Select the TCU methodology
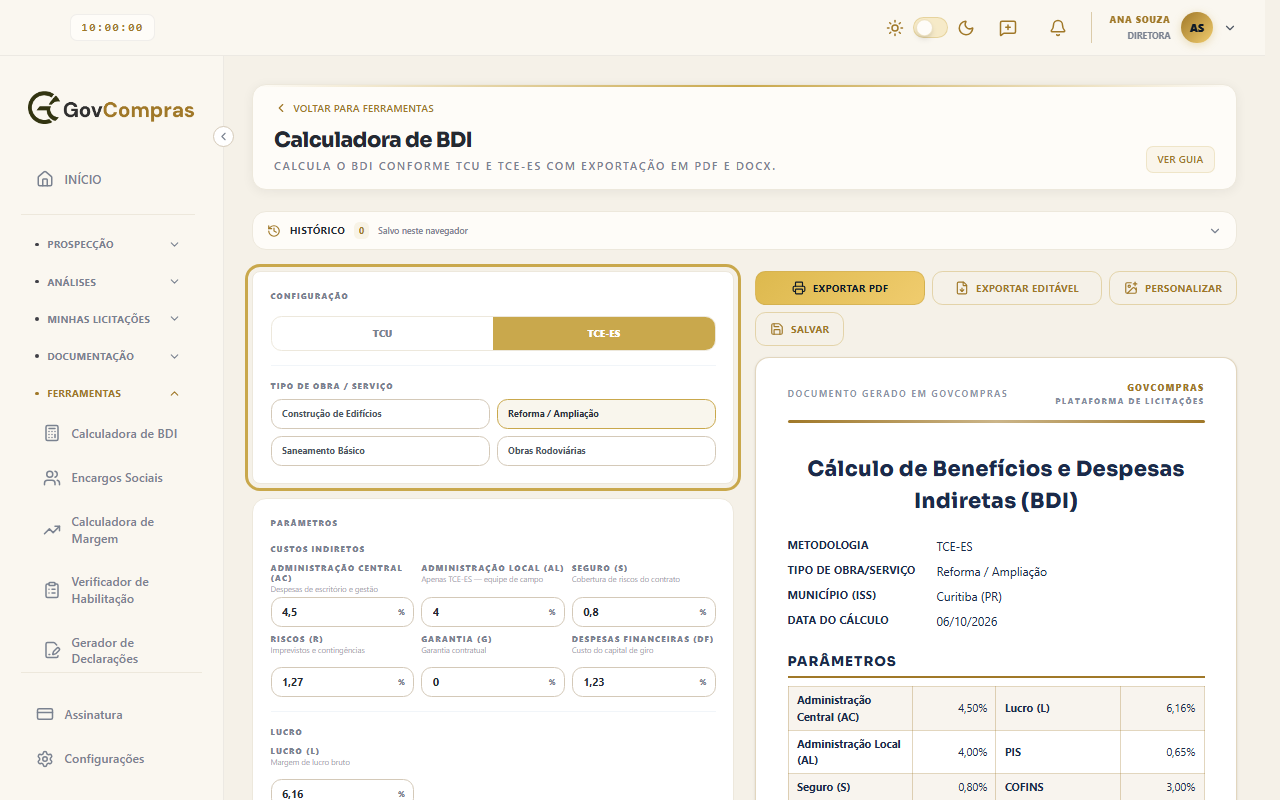Image resolution: width=1280 pixels, height=800 pixels. (x=382, y=333)
